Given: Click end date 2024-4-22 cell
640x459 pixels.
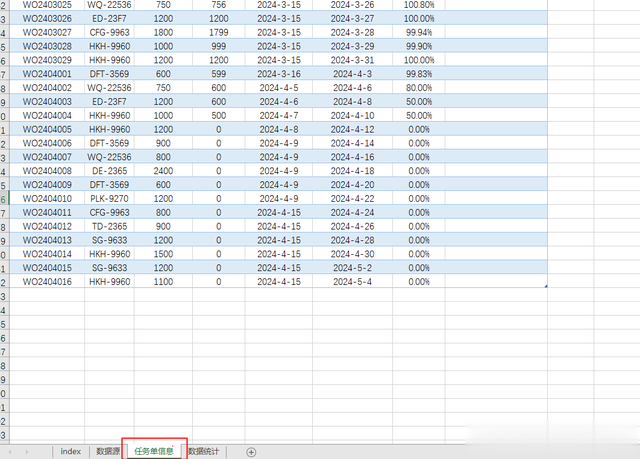Looking at the screenshot, I should click(352, 199).
